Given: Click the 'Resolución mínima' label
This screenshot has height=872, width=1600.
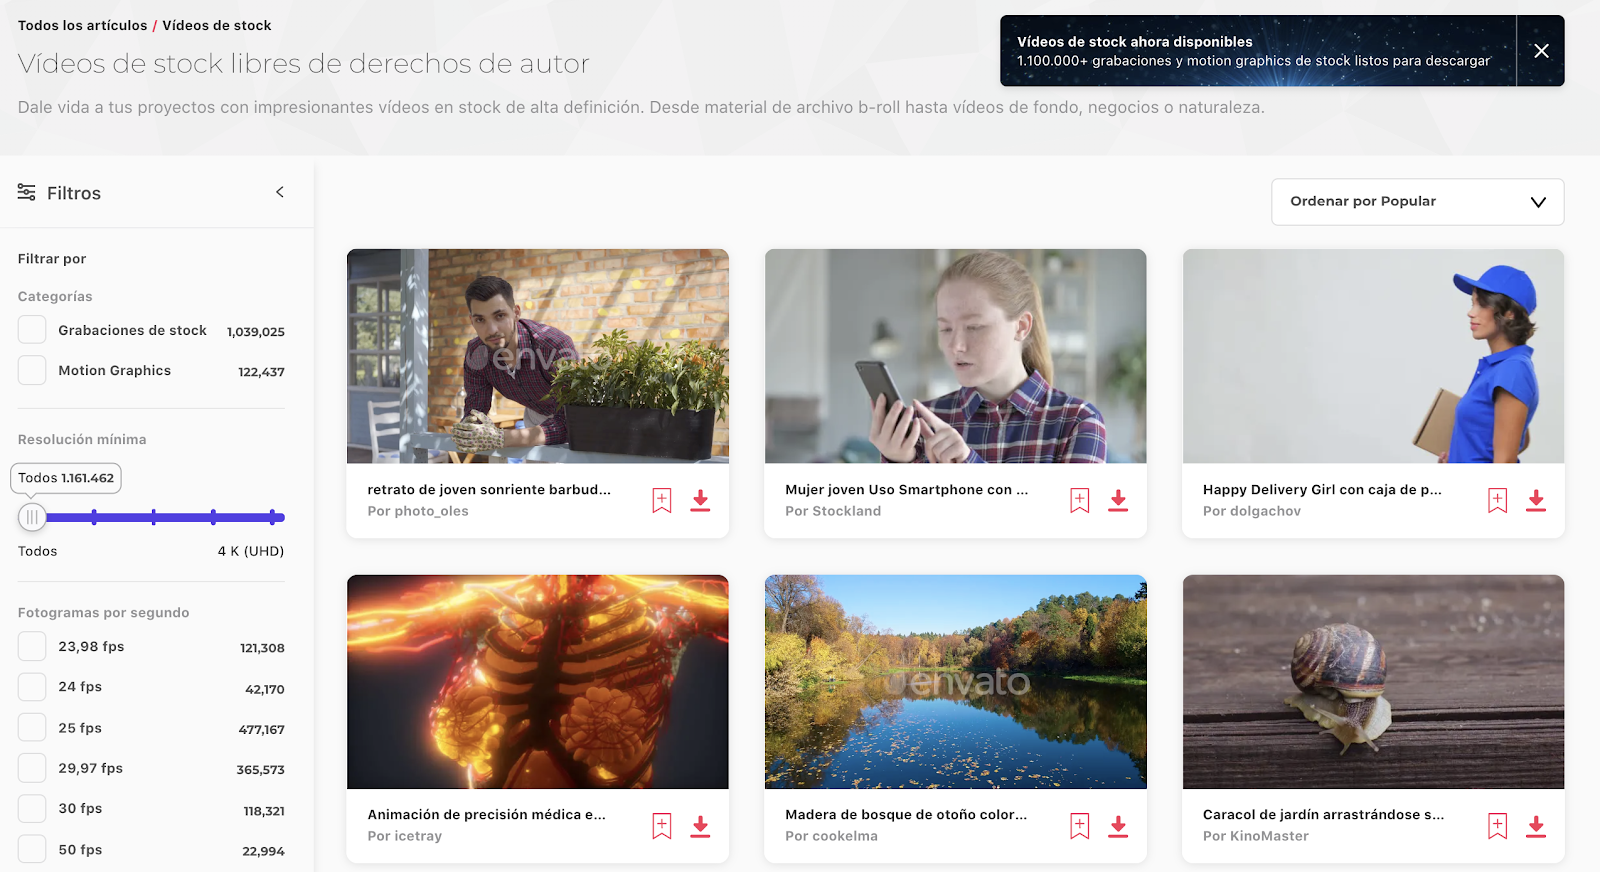Looking at the screenshot, I should pyautogui.click(x=82, y=439).
